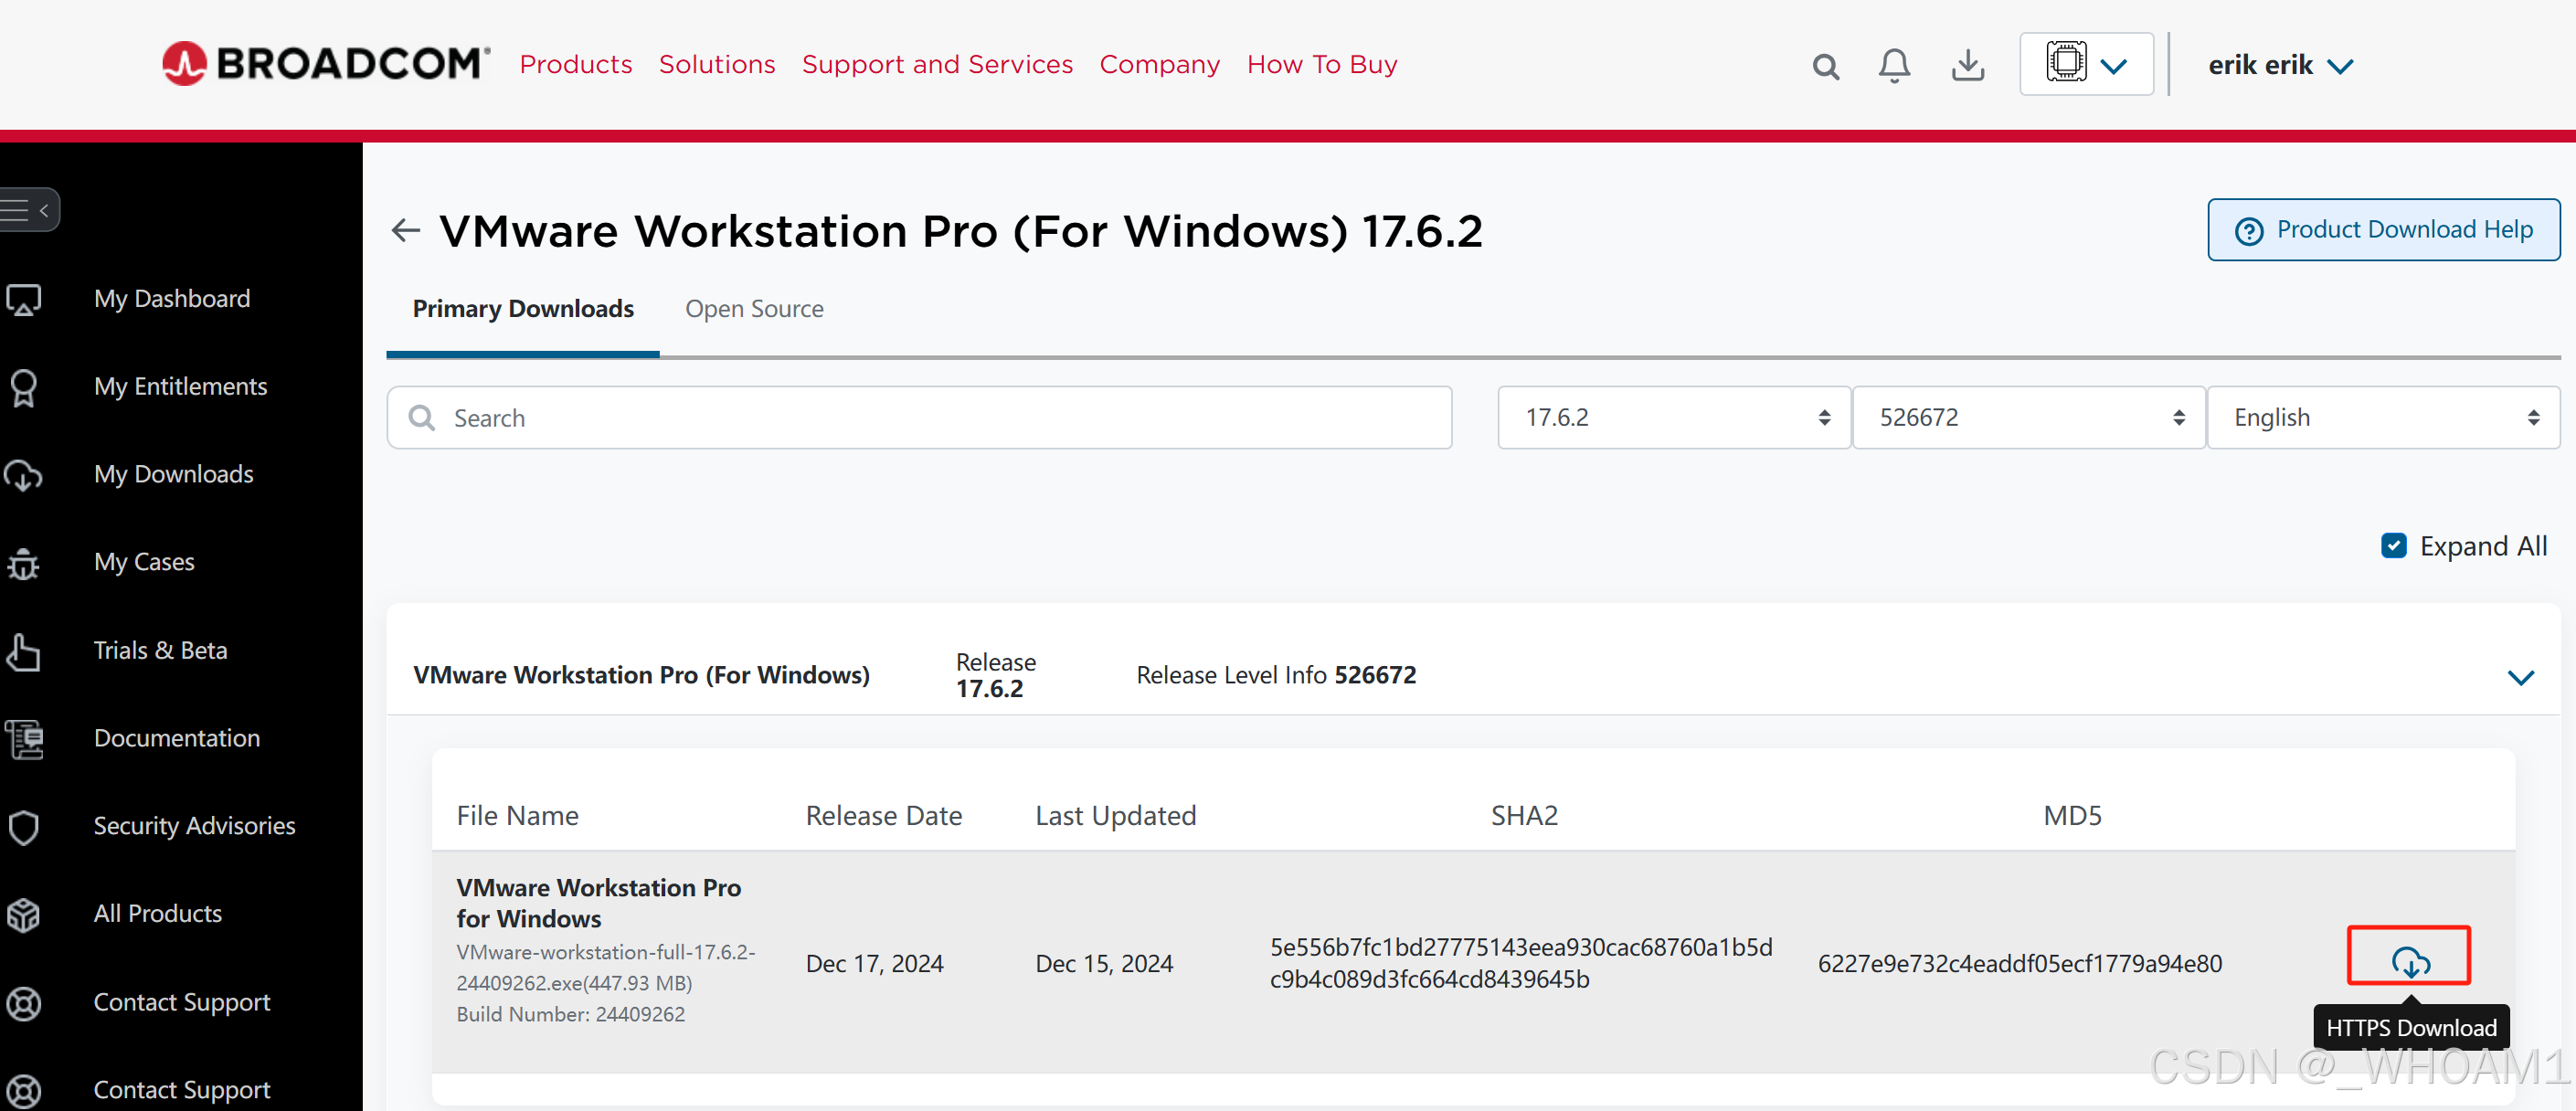Collapse the VMware Workstation Pro release section chevron
This screenshot has width=2576, height=1111.
2521,677
